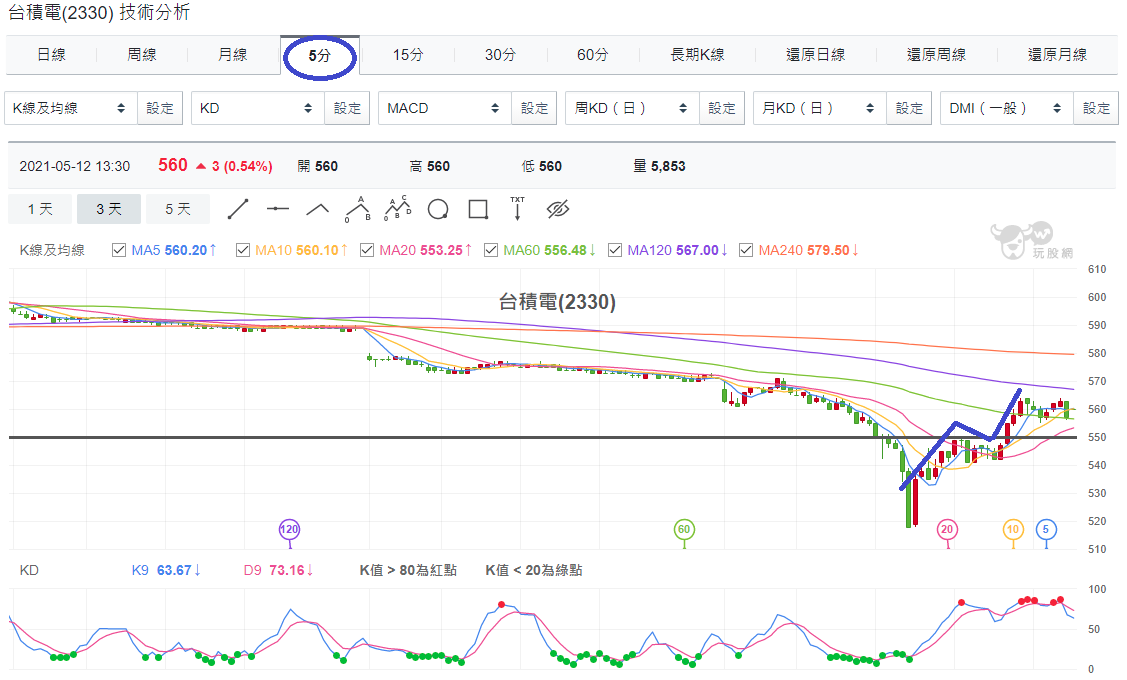
Task: Click the K9 63.67 value label
Action: coord(166,571)
